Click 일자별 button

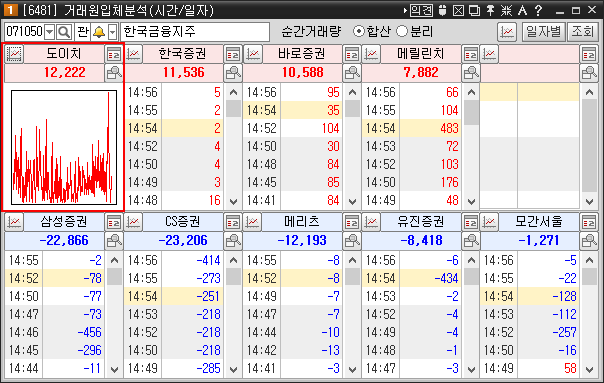click(x=543, y=32)
